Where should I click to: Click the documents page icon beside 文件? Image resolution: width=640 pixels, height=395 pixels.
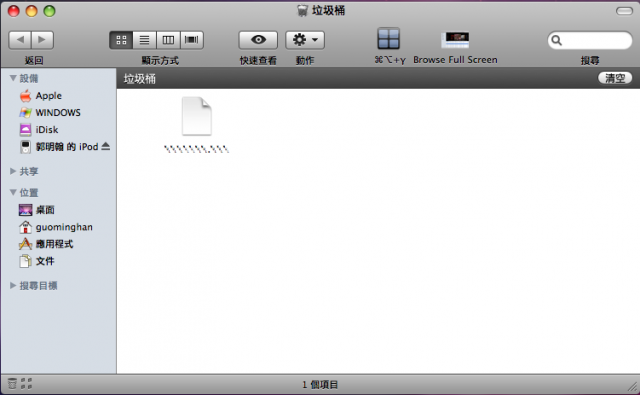click(25, 261)
